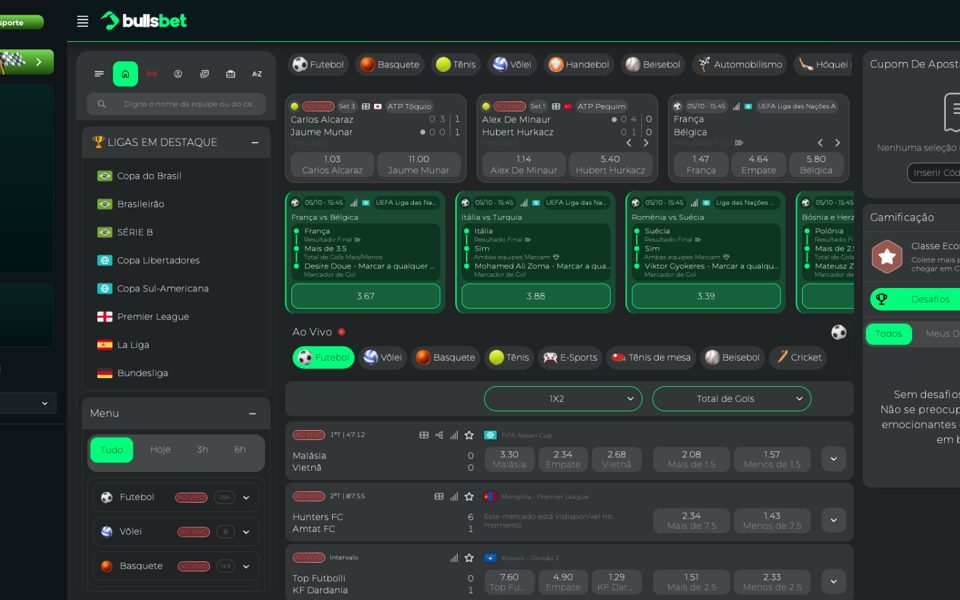Go to next market on De Minaur card

pyautogui.click(x=646, y=143)
